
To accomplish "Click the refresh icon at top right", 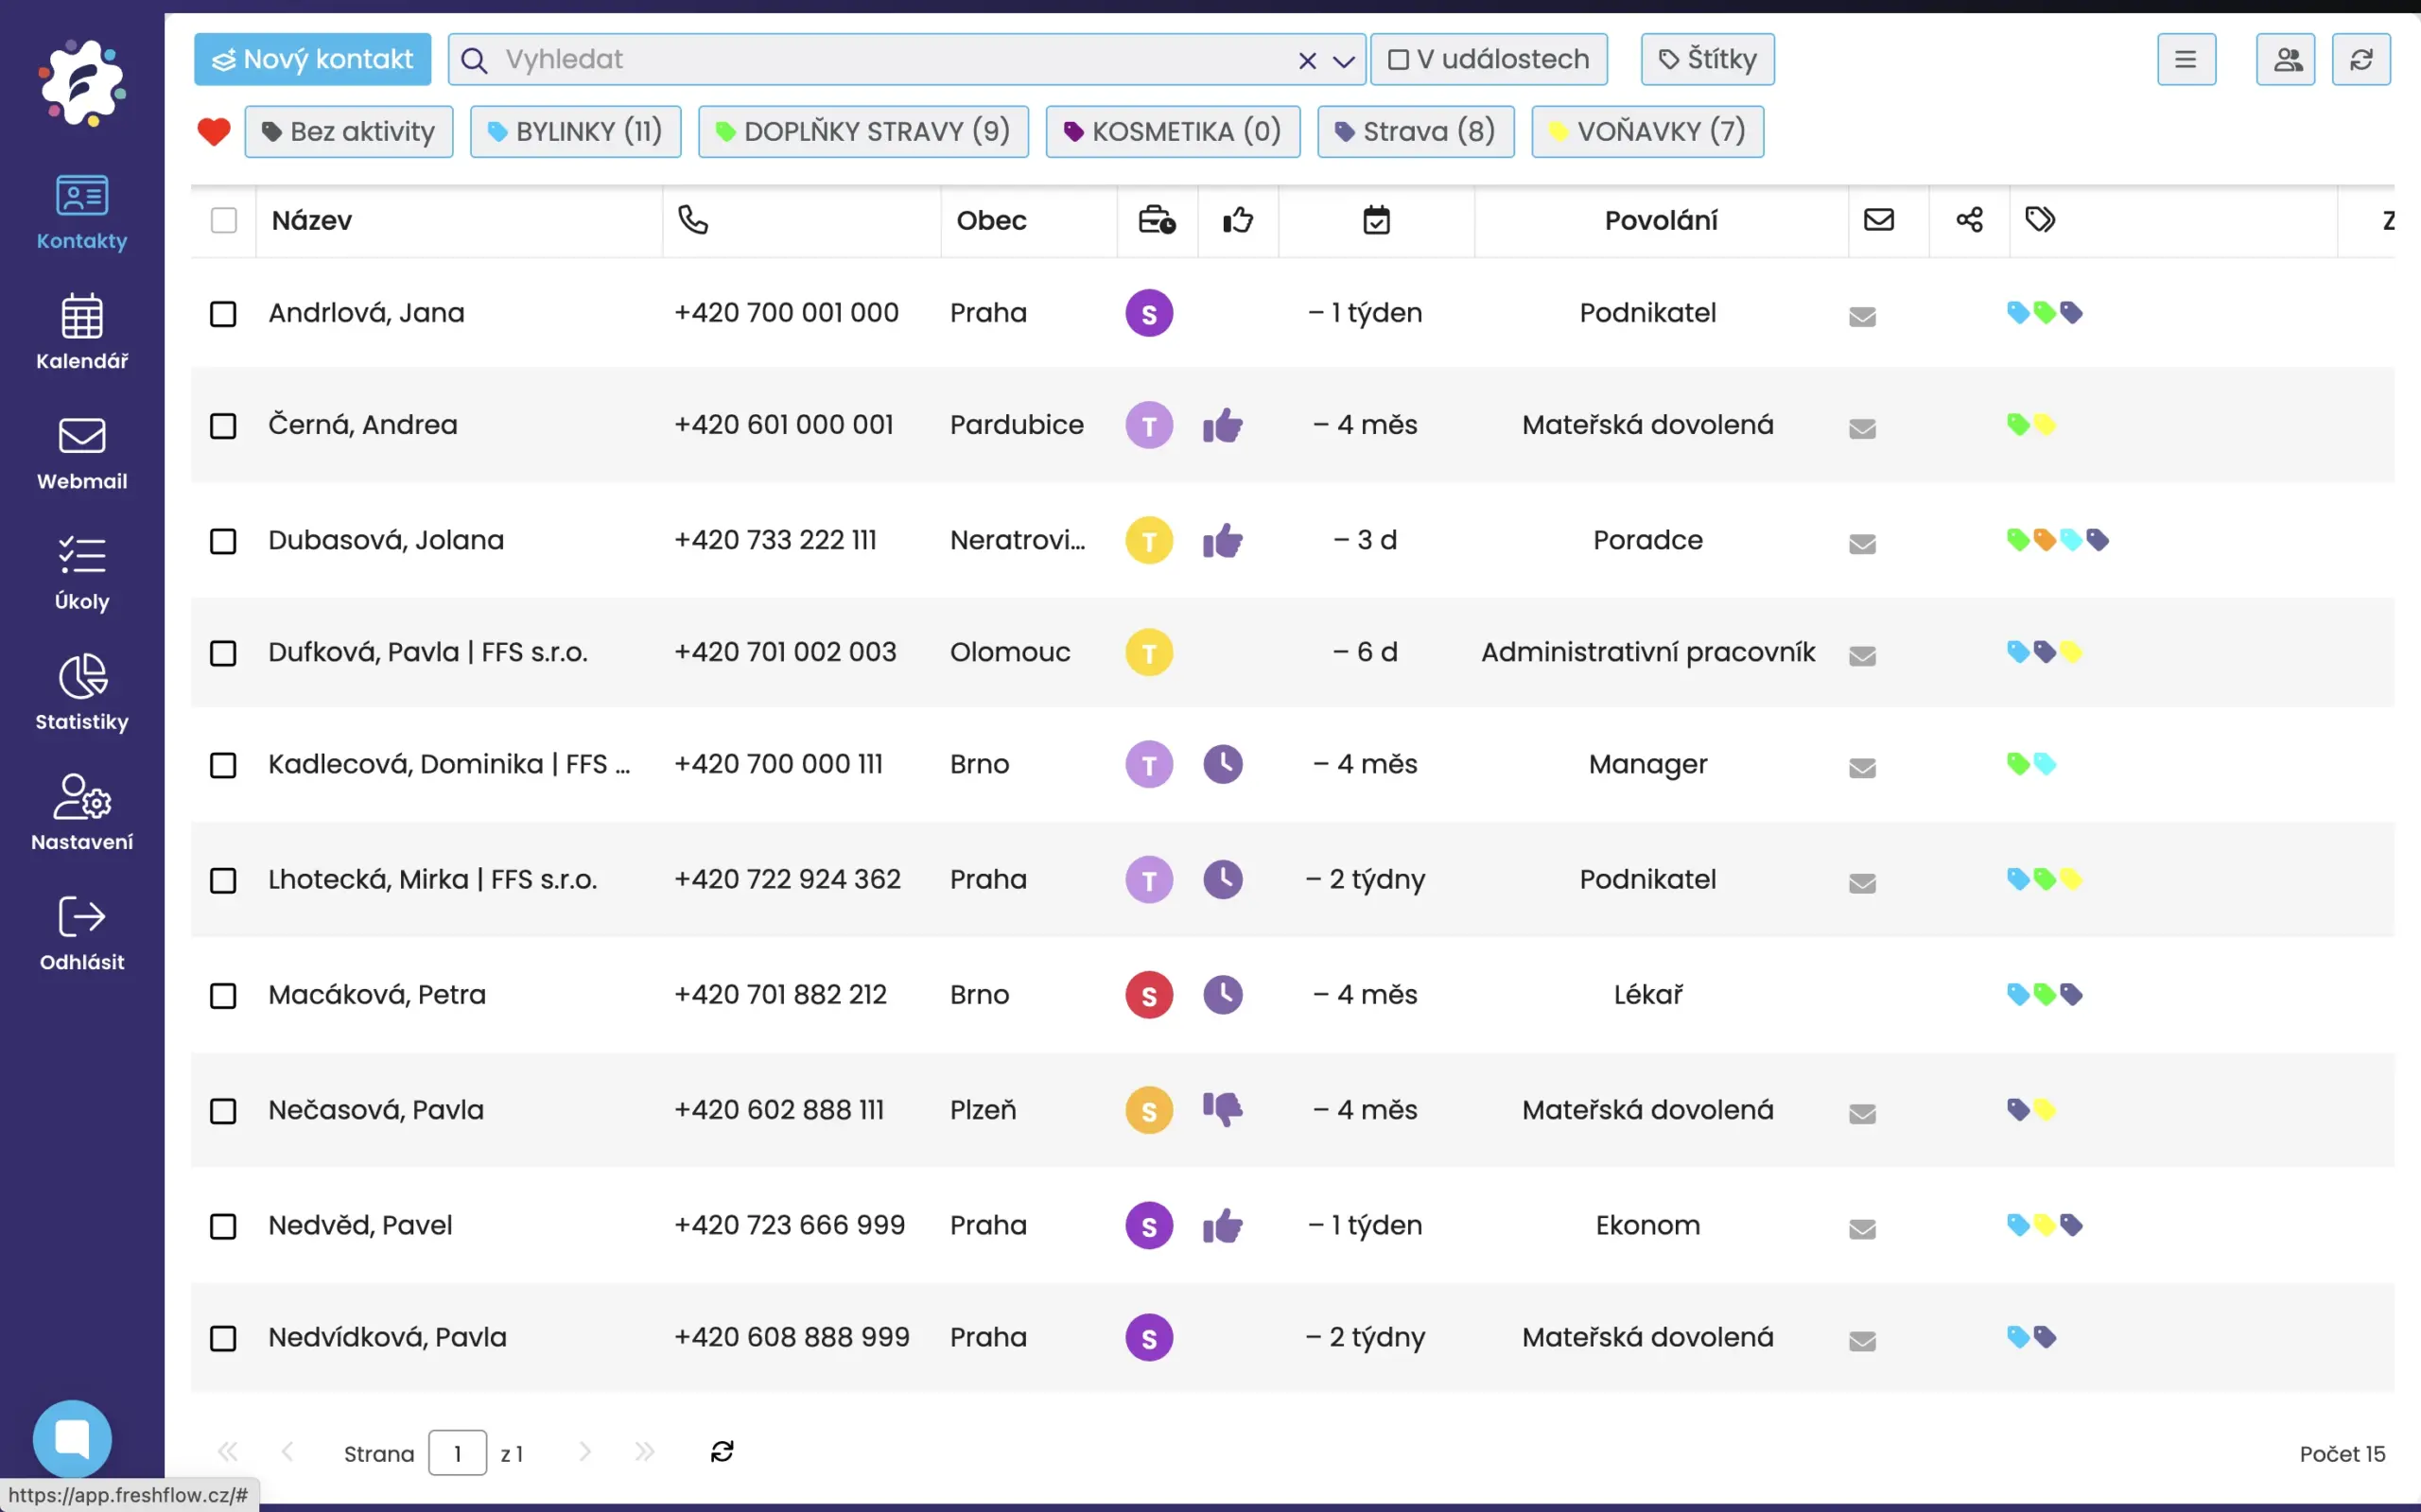I will 2360,60.
